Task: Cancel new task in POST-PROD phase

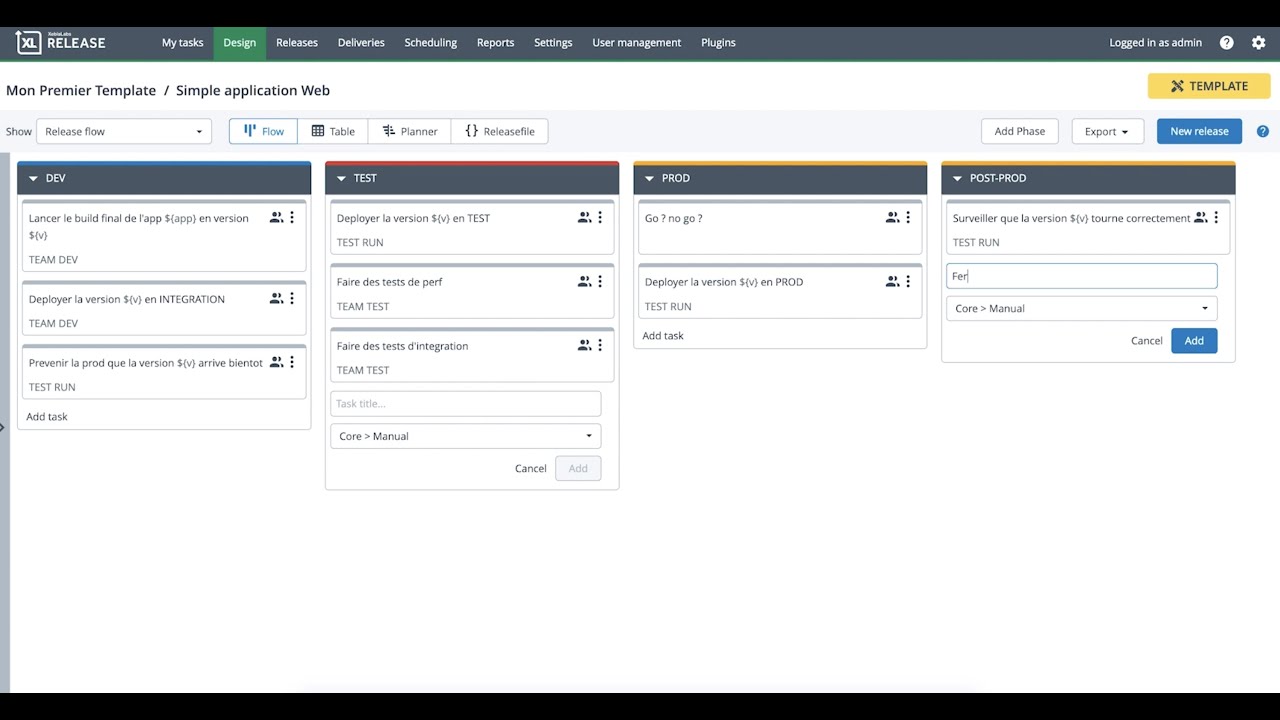Action: (x=1146, y=341)
